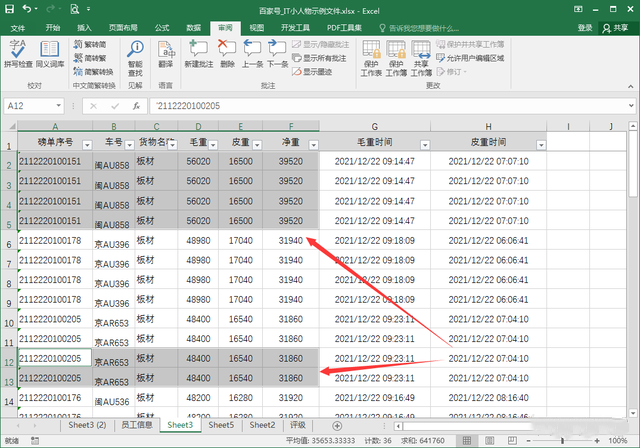Add a comment with 新建批注

point(199,53)
